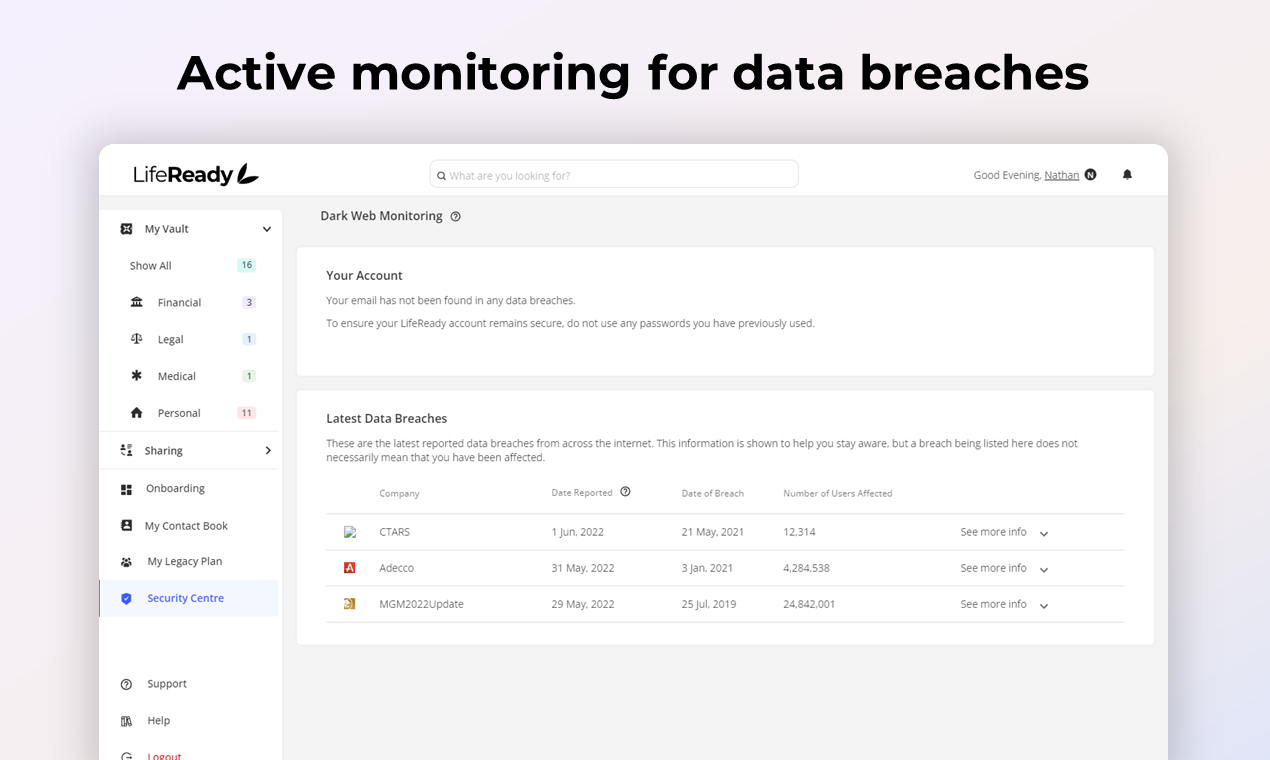Open the Legal category
The height and width of the screenshot is (760, 1270).
170,340
